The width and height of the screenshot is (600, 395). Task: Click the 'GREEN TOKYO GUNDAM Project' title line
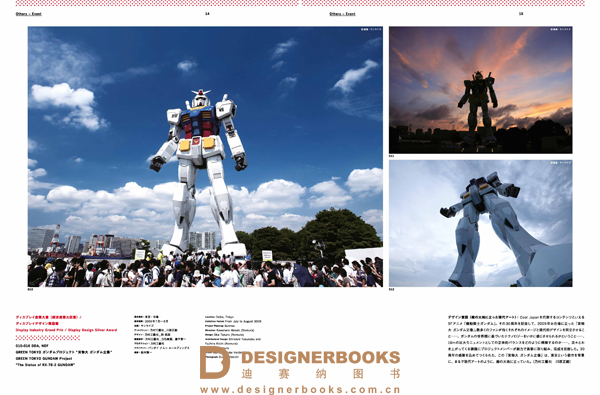coord(44,359)
